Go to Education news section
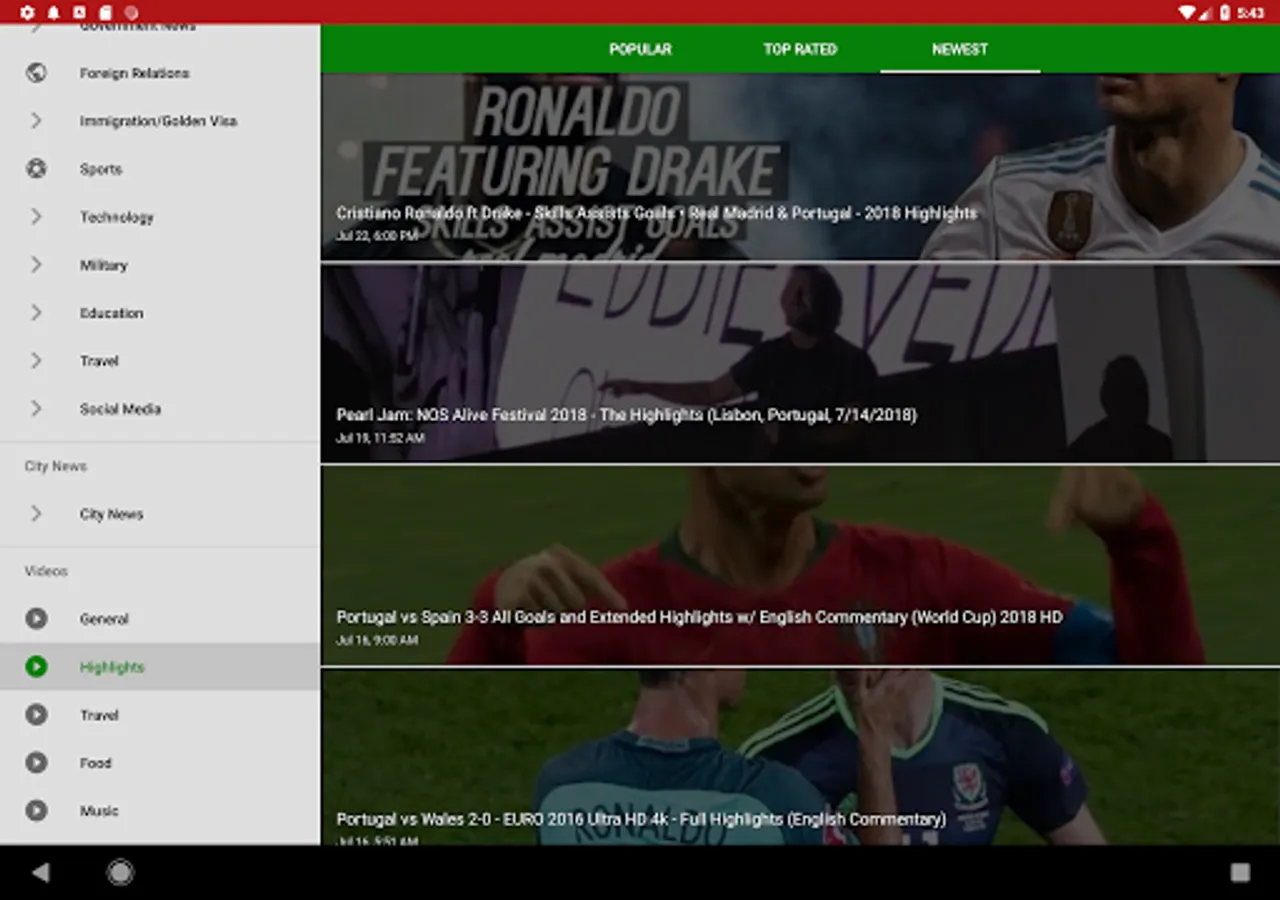Viewport: 1280px width, 900px height. coord(160,313)
